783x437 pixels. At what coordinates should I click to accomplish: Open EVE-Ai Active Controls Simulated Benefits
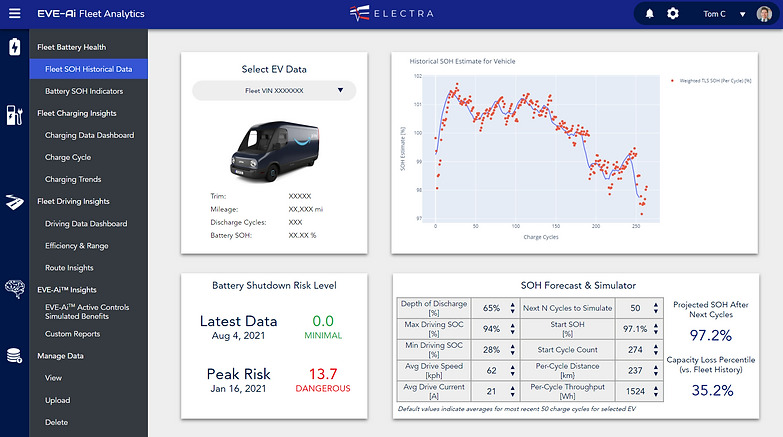coord(87,312)
